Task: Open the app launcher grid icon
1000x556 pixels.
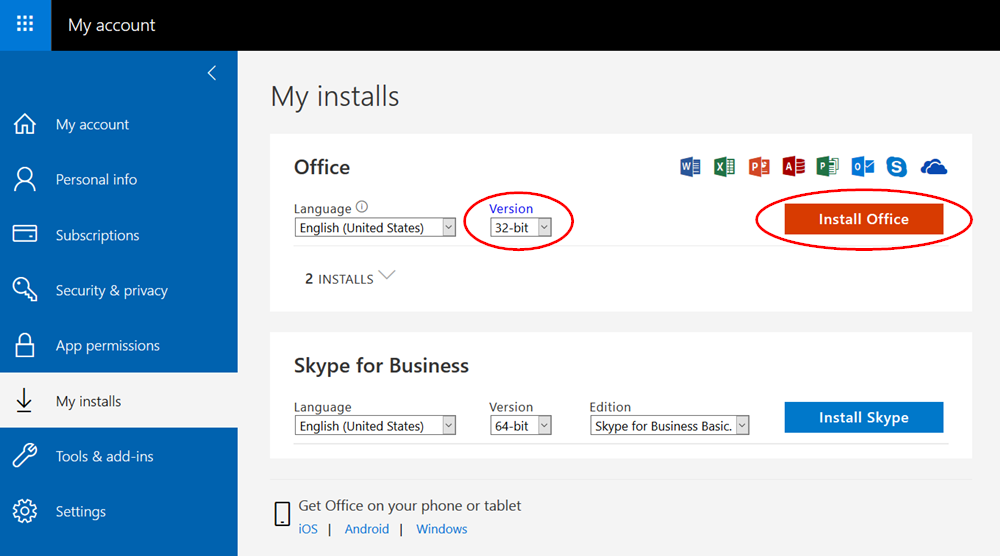Action: 25,24
